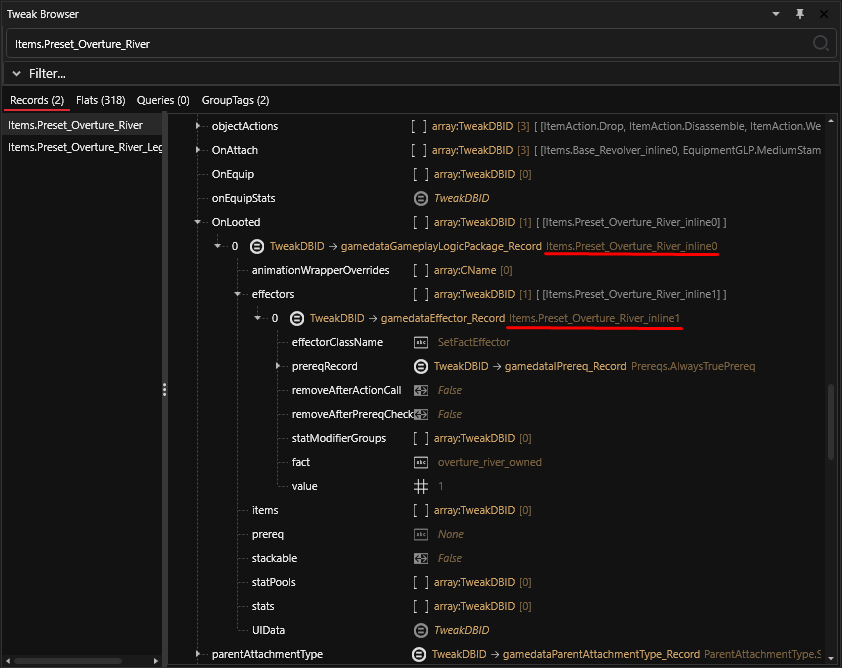The width and height of the screenshot is (842, 668).
Task: Select the second Items.Preset_Overture_River_Leg record in the list
Action: [x=84, y=147]
